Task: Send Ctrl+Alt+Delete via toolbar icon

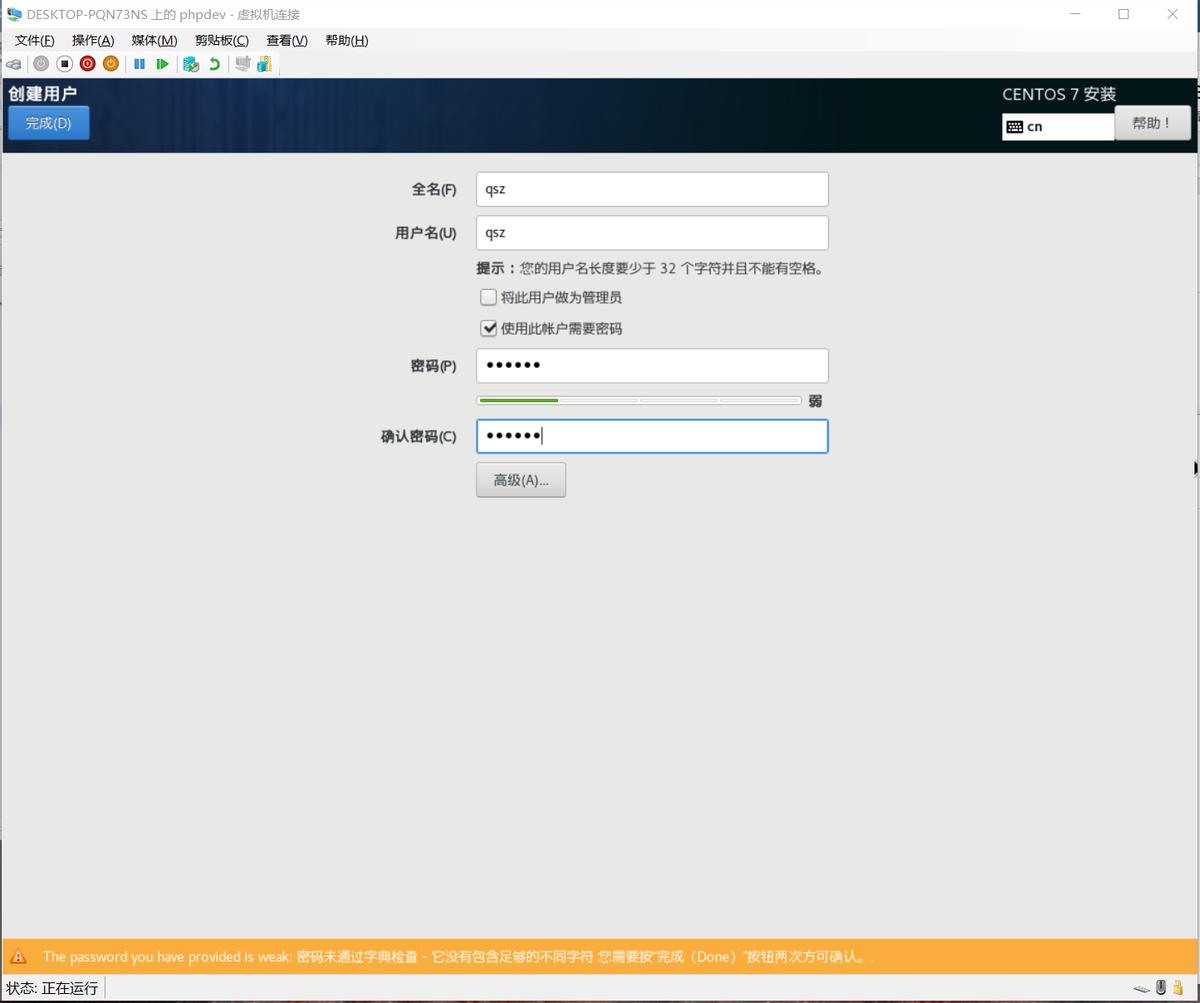Action: (x=13, y=63)
